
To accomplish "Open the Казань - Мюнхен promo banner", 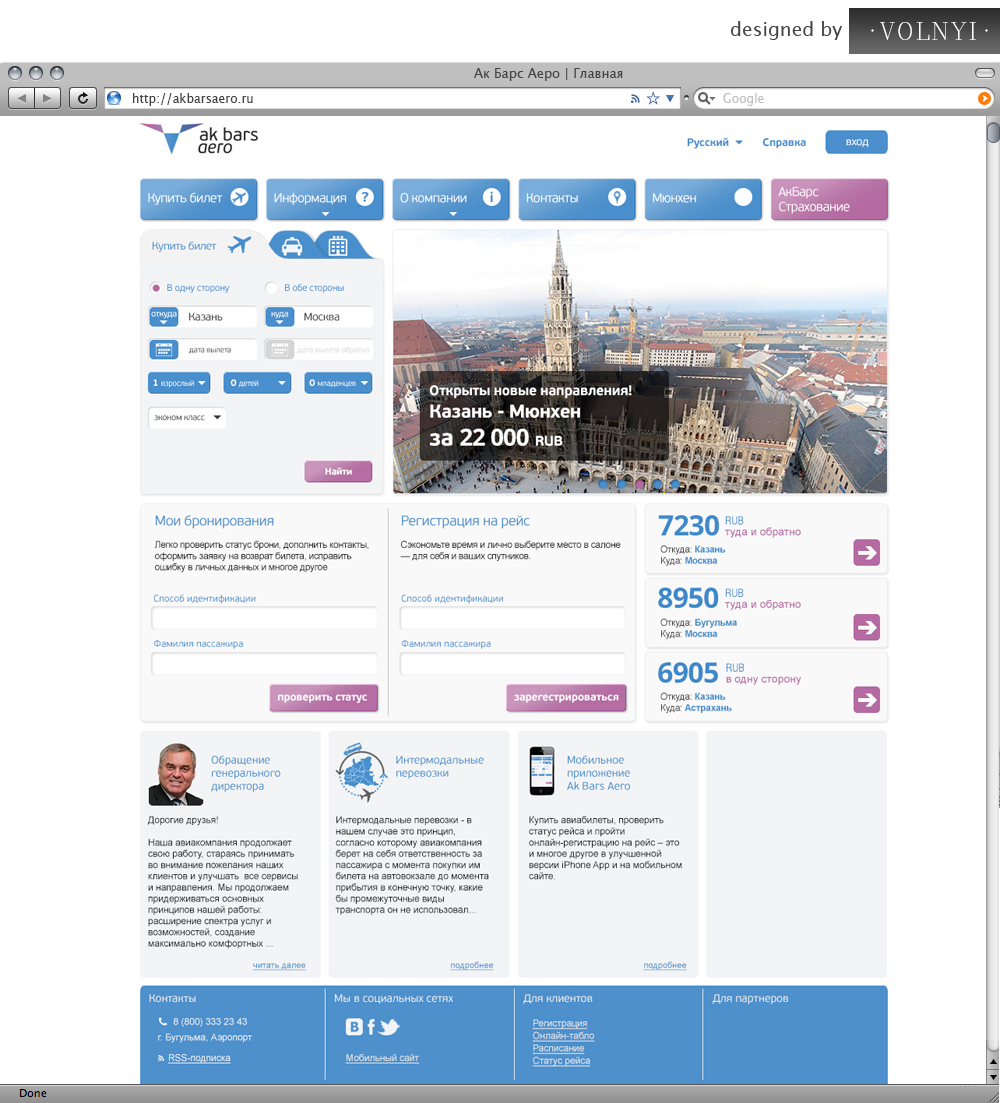I will (543, 416).
